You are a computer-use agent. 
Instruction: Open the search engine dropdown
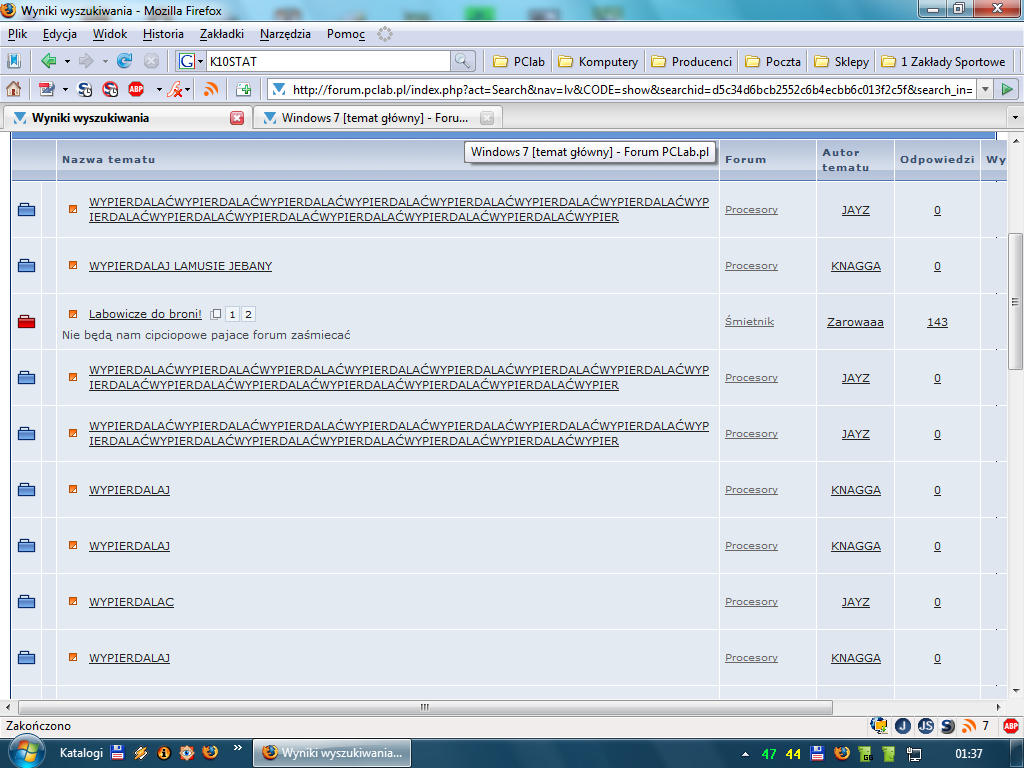coord(190,61)
